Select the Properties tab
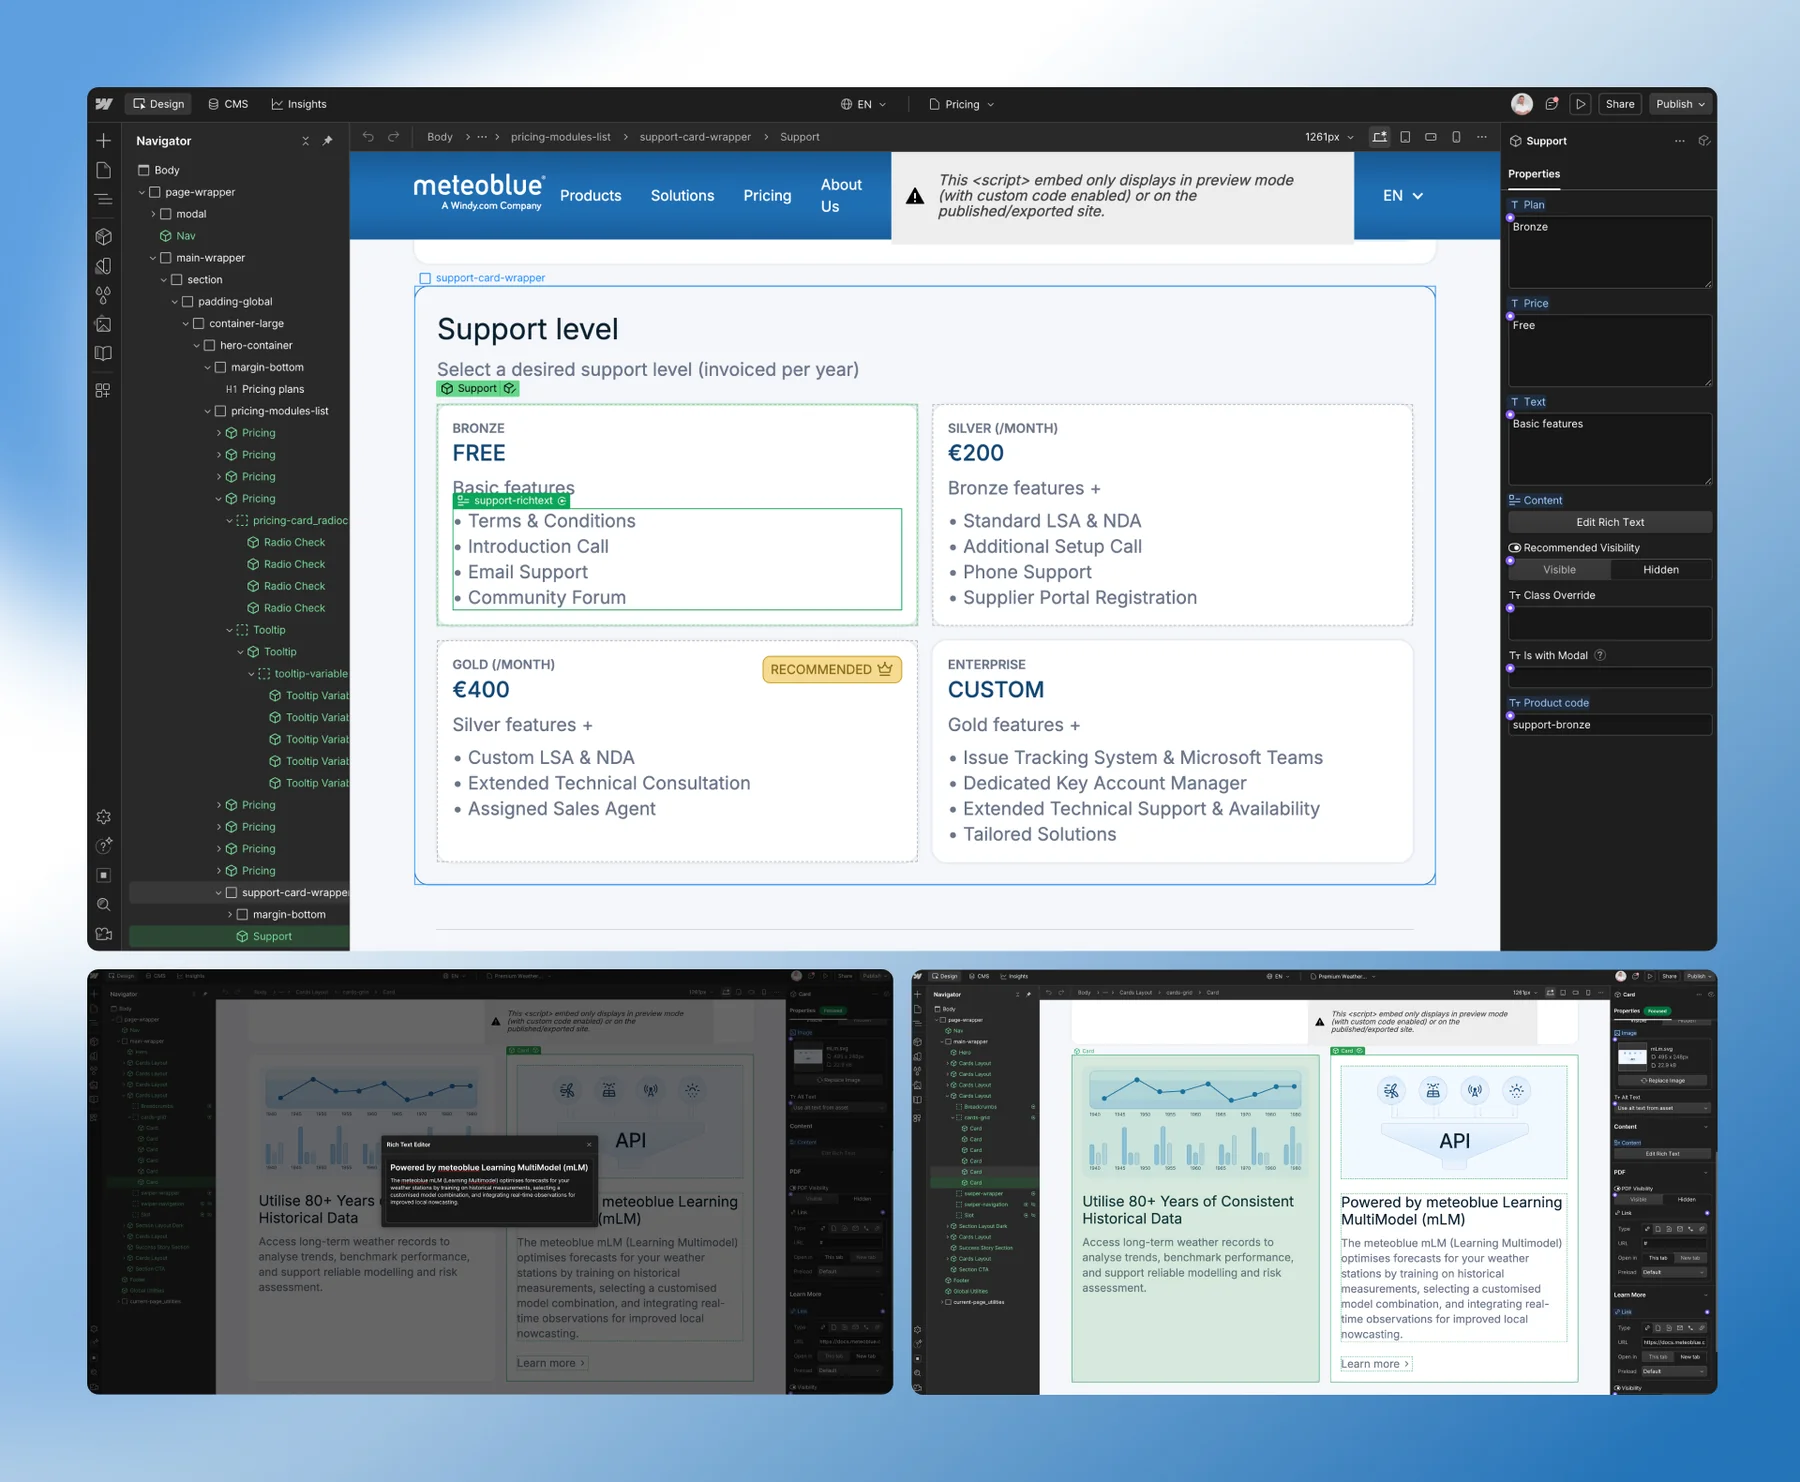The image size is (1800, 1482). tap(1534, 174)
